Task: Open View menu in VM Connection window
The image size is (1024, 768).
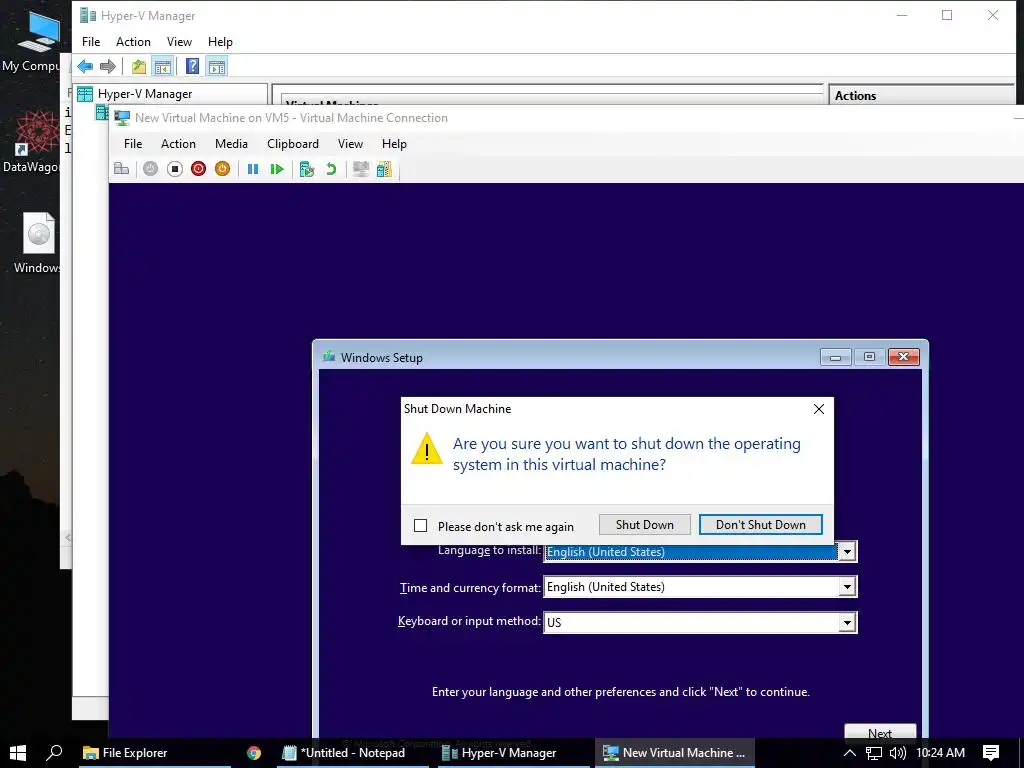Action: (350, 144)
